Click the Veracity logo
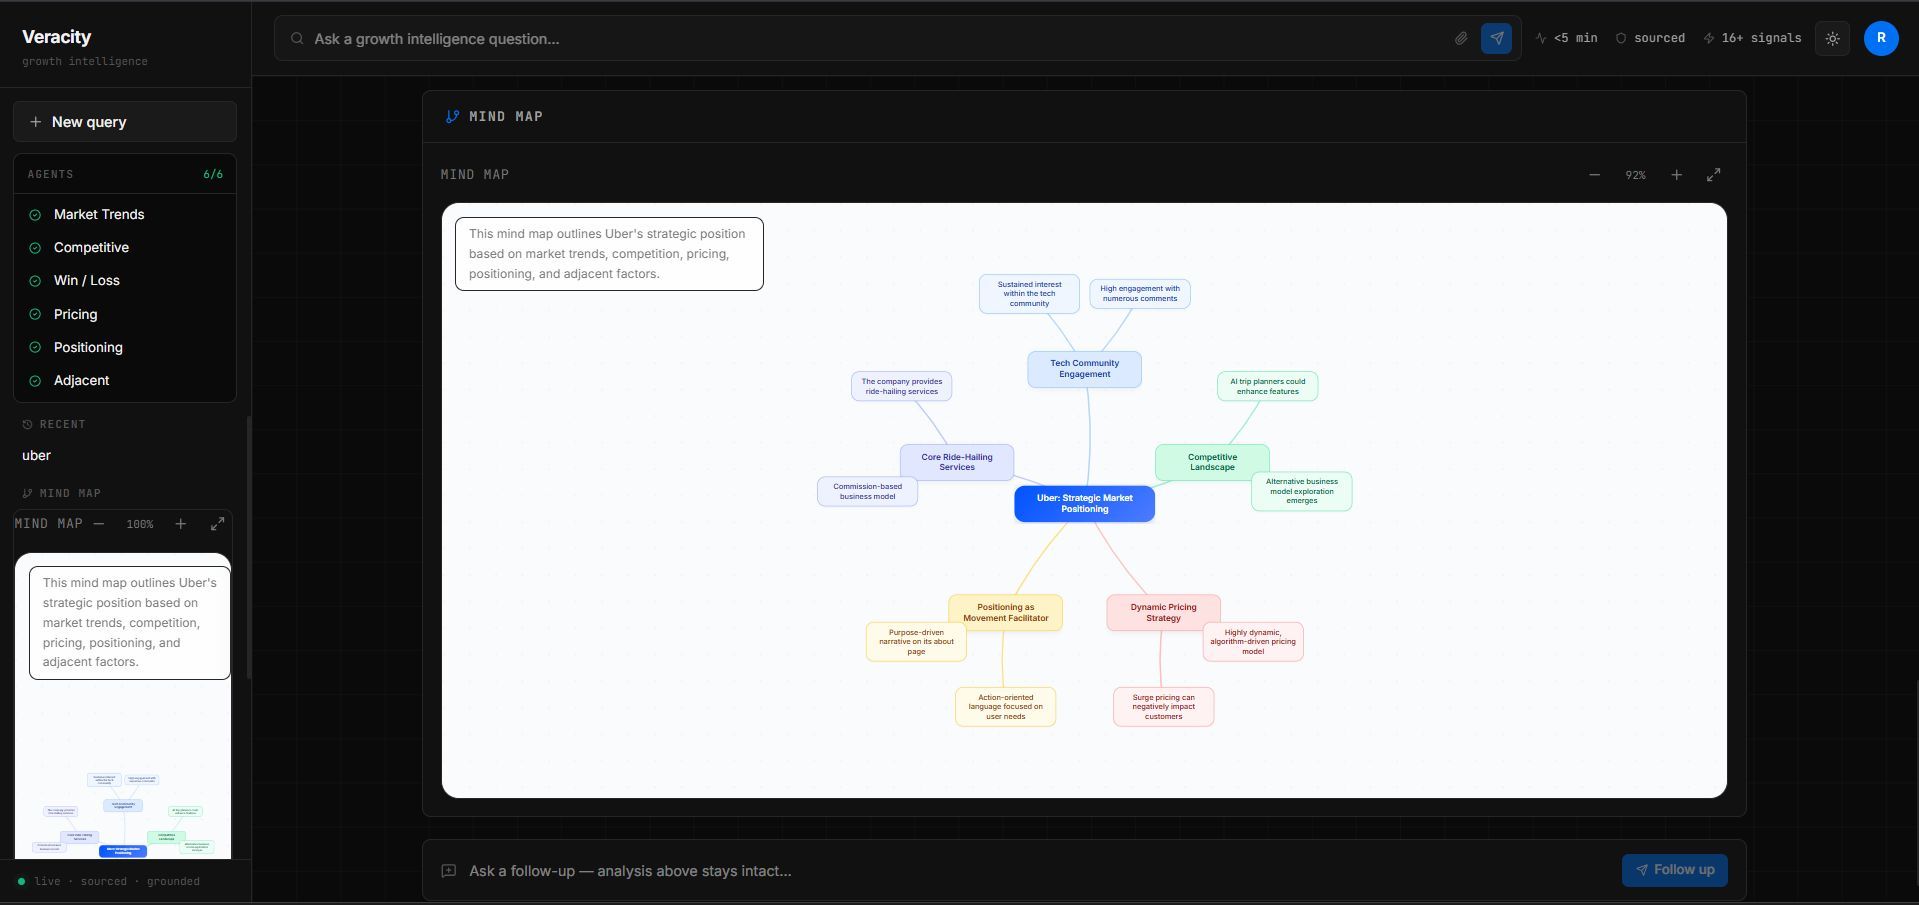 [x=57, y=37]
